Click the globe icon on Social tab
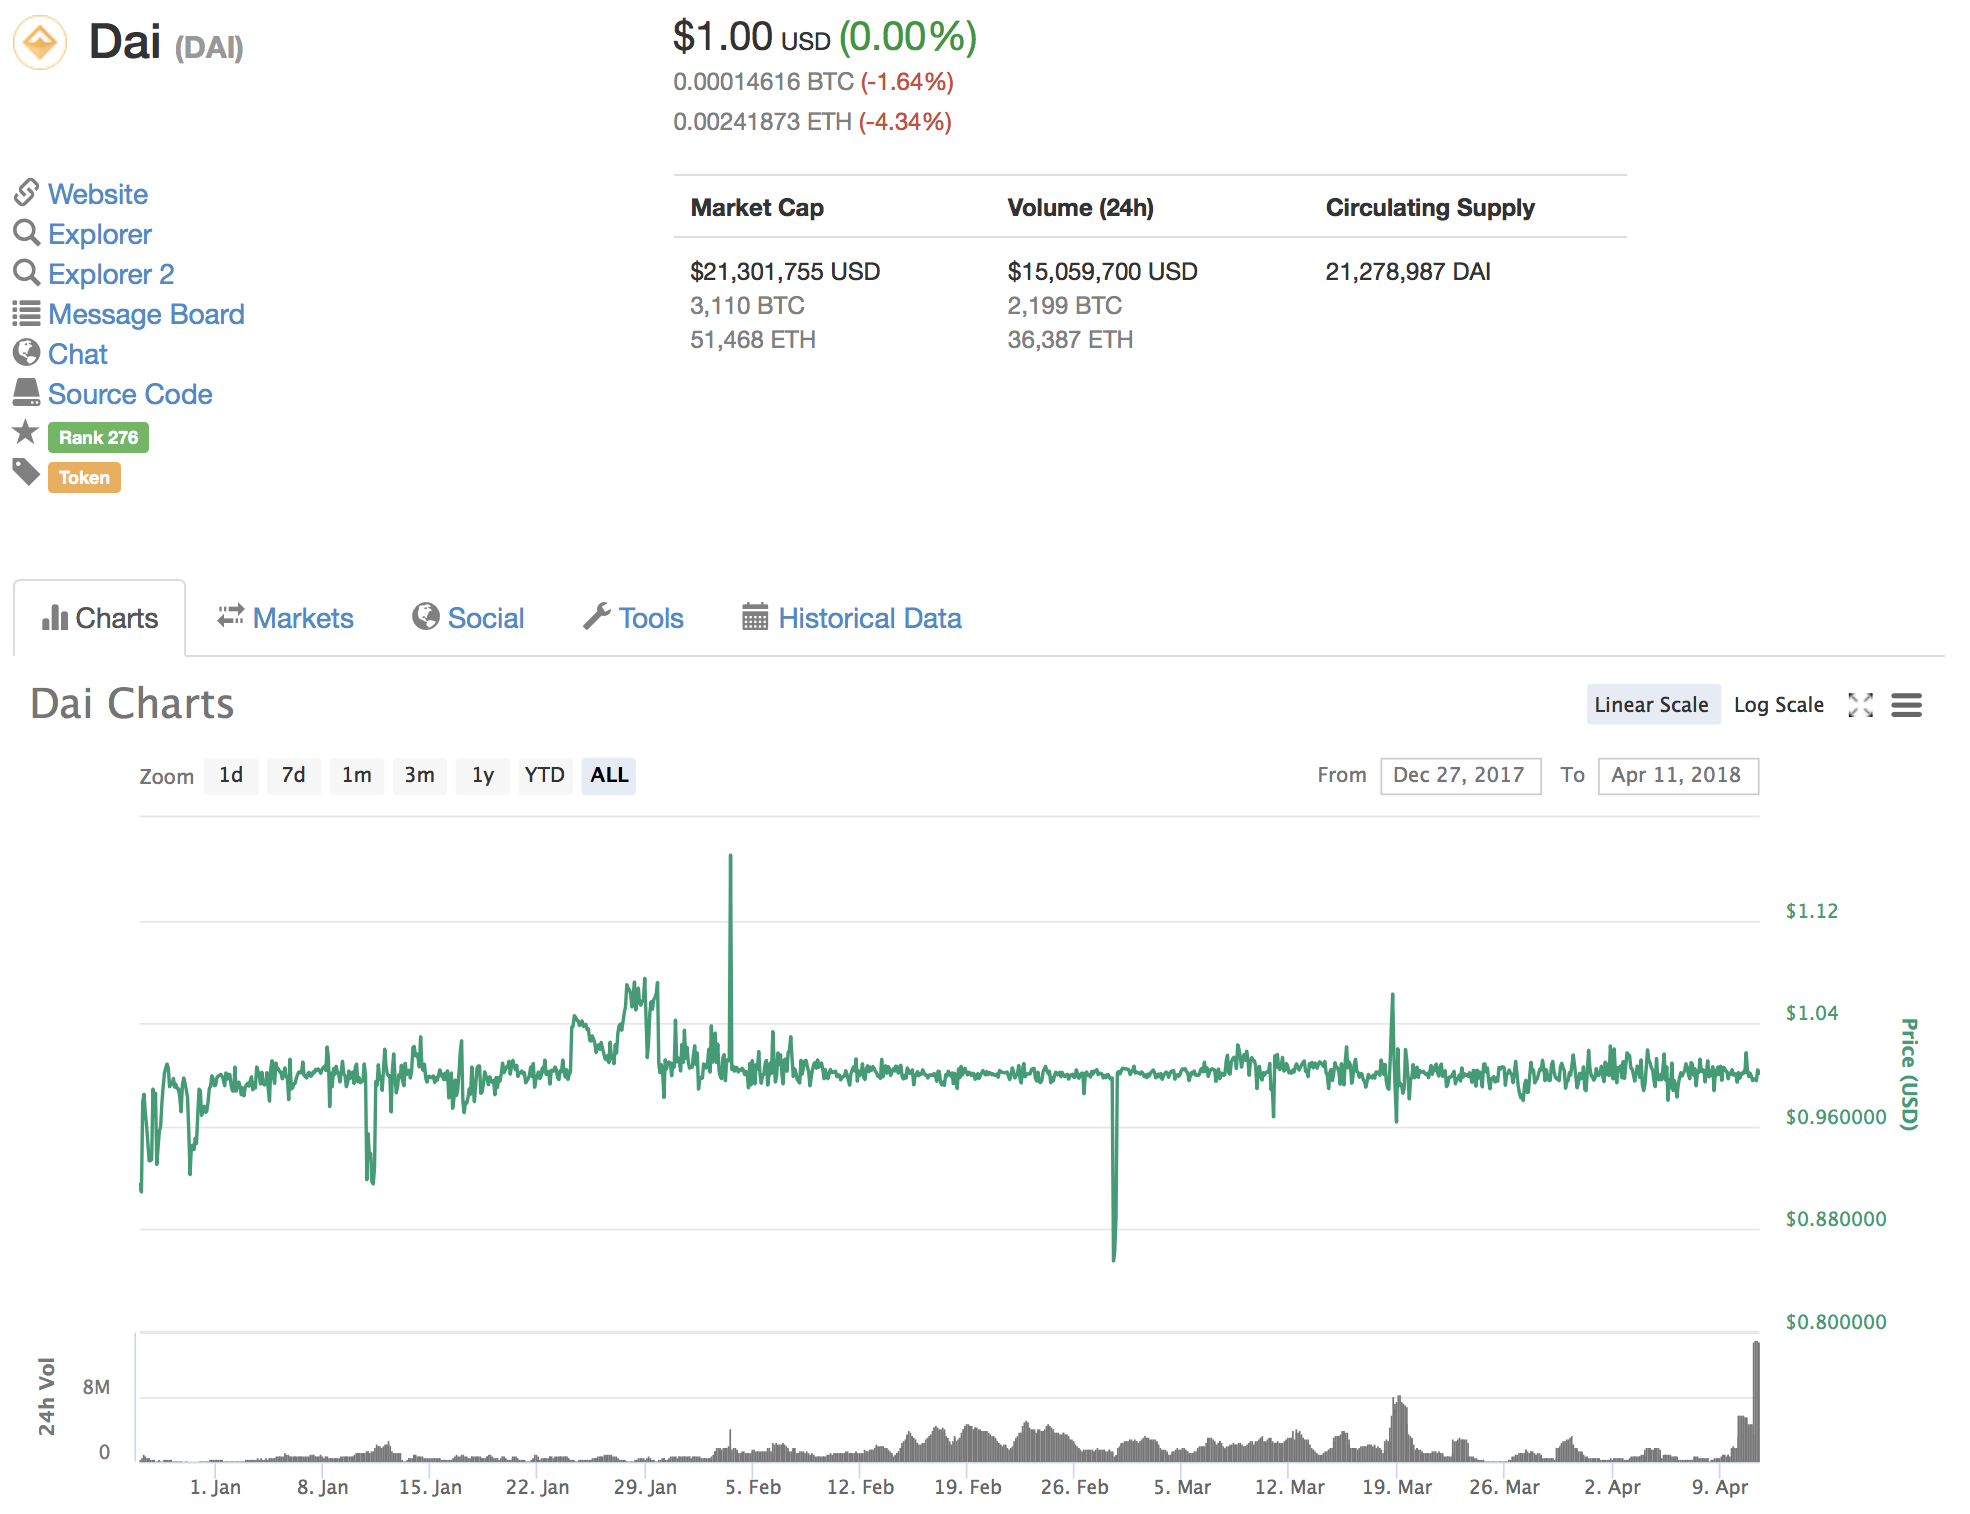The image size is (1970, 1514). pyautogui.click(x=426, y=616)
